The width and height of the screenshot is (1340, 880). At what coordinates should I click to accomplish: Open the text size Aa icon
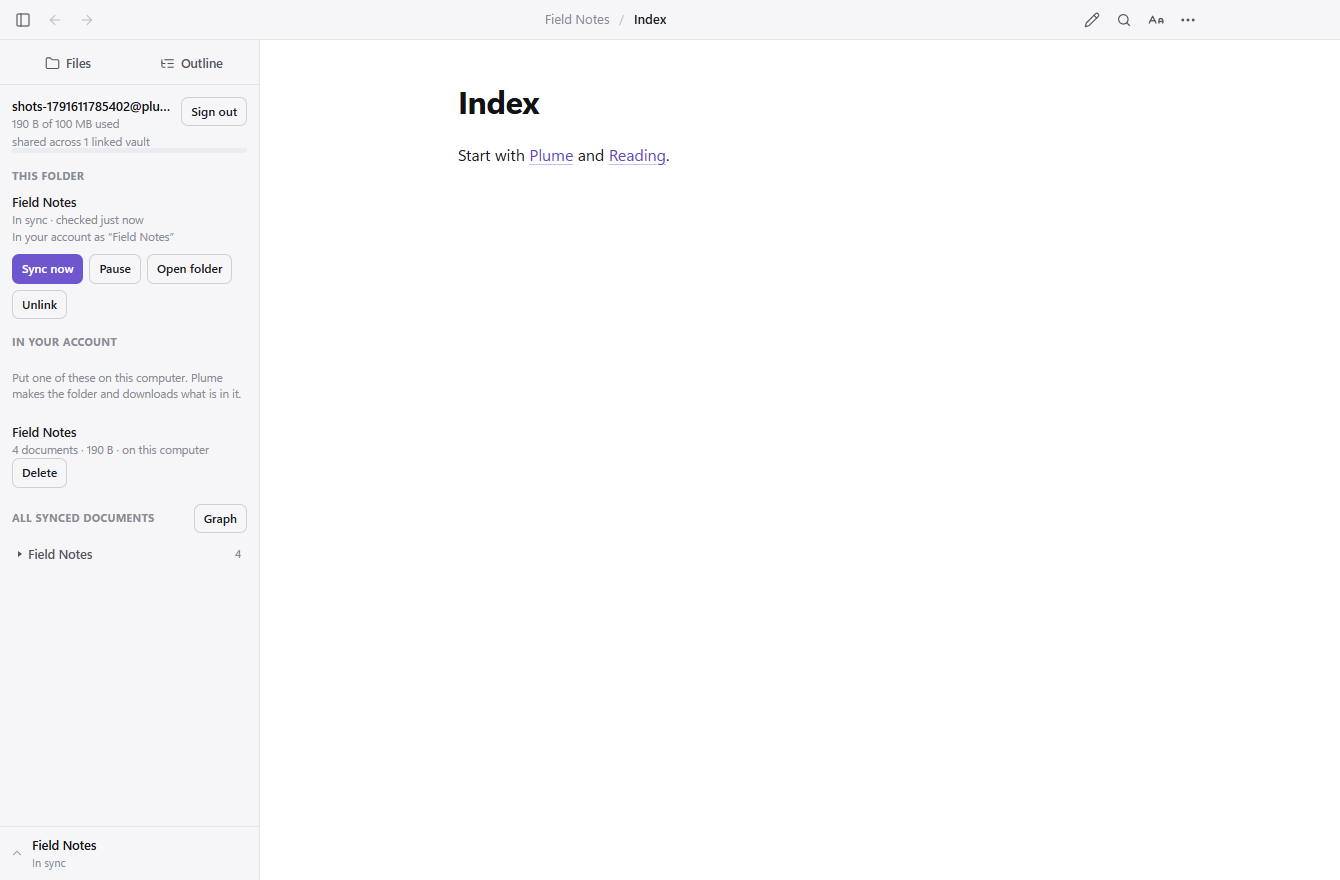coord(1156,20)
